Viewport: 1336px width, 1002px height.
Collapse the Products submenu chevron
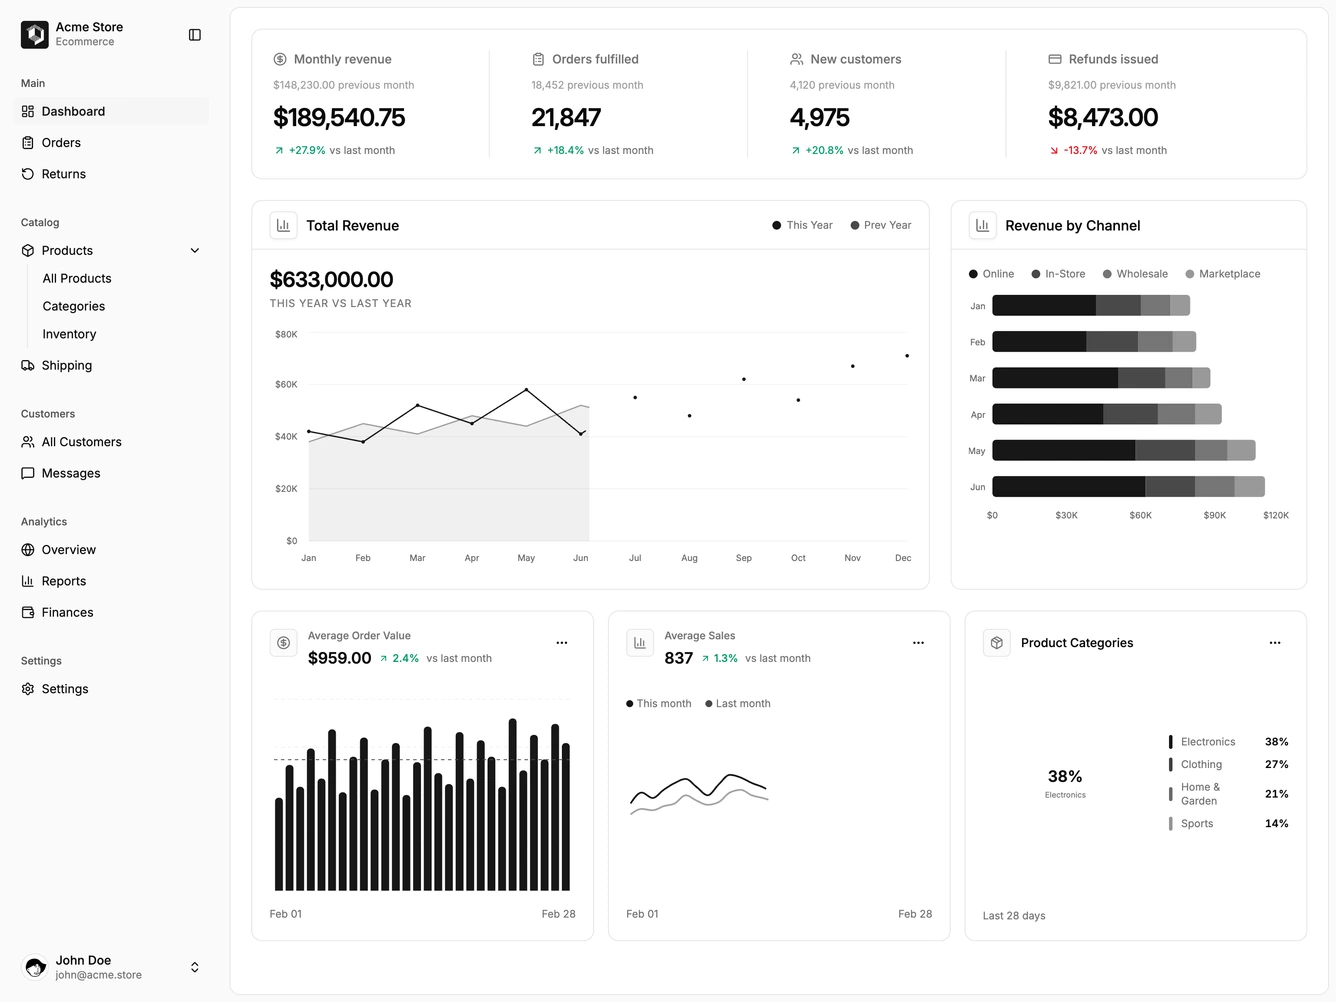(195, 251)
